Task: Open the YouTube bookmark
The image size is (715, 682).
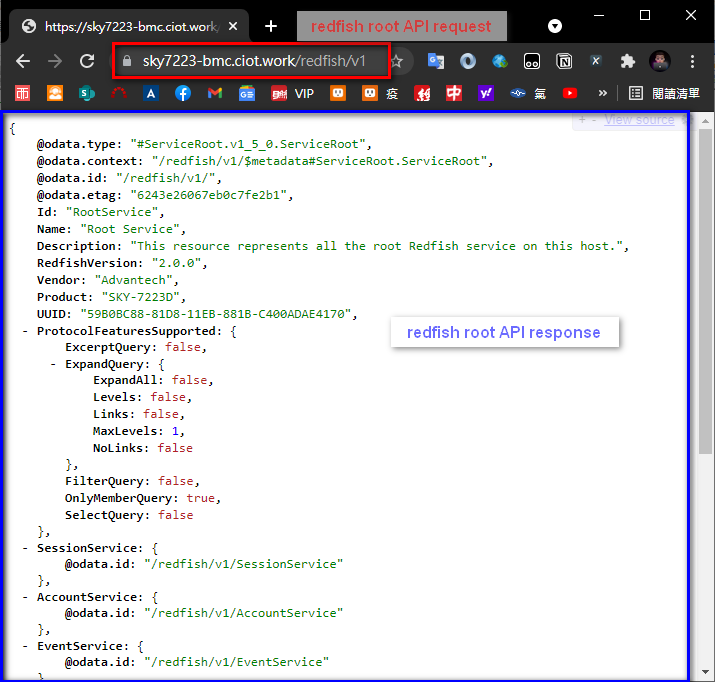Action: (570, 93)
